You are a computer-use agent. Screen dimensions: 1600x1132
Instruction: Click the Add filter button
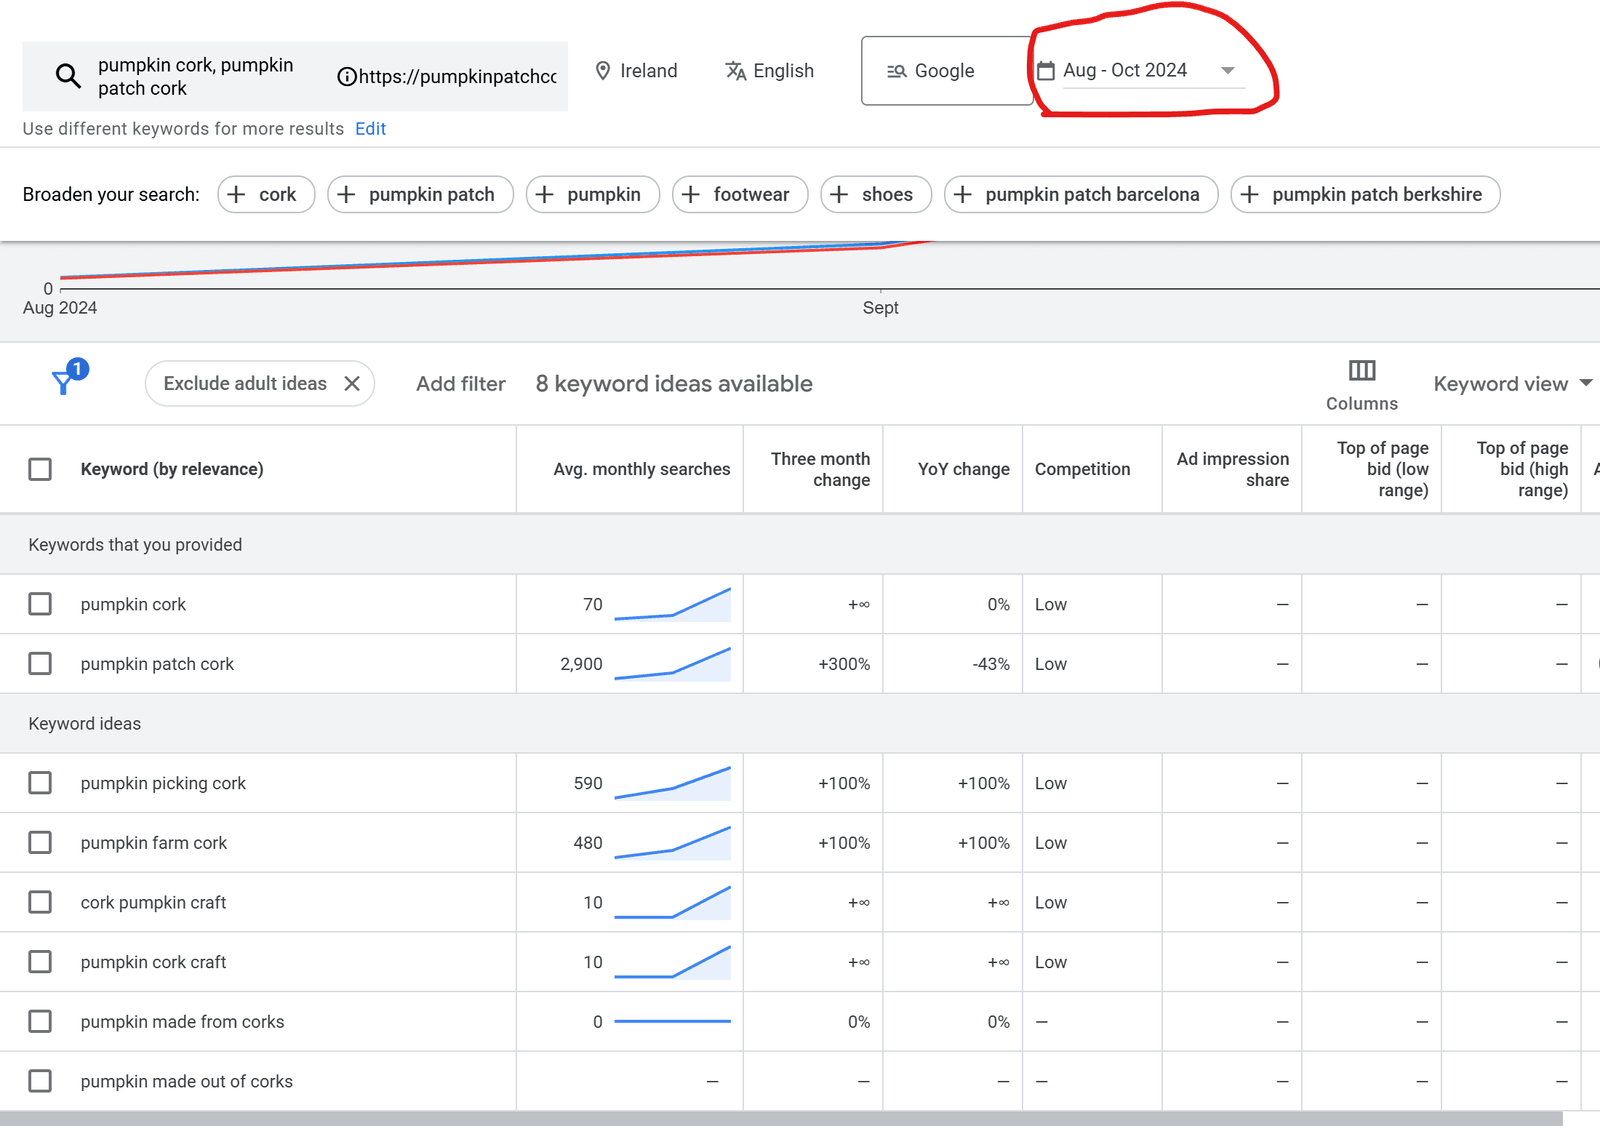(x=460, y=384)
